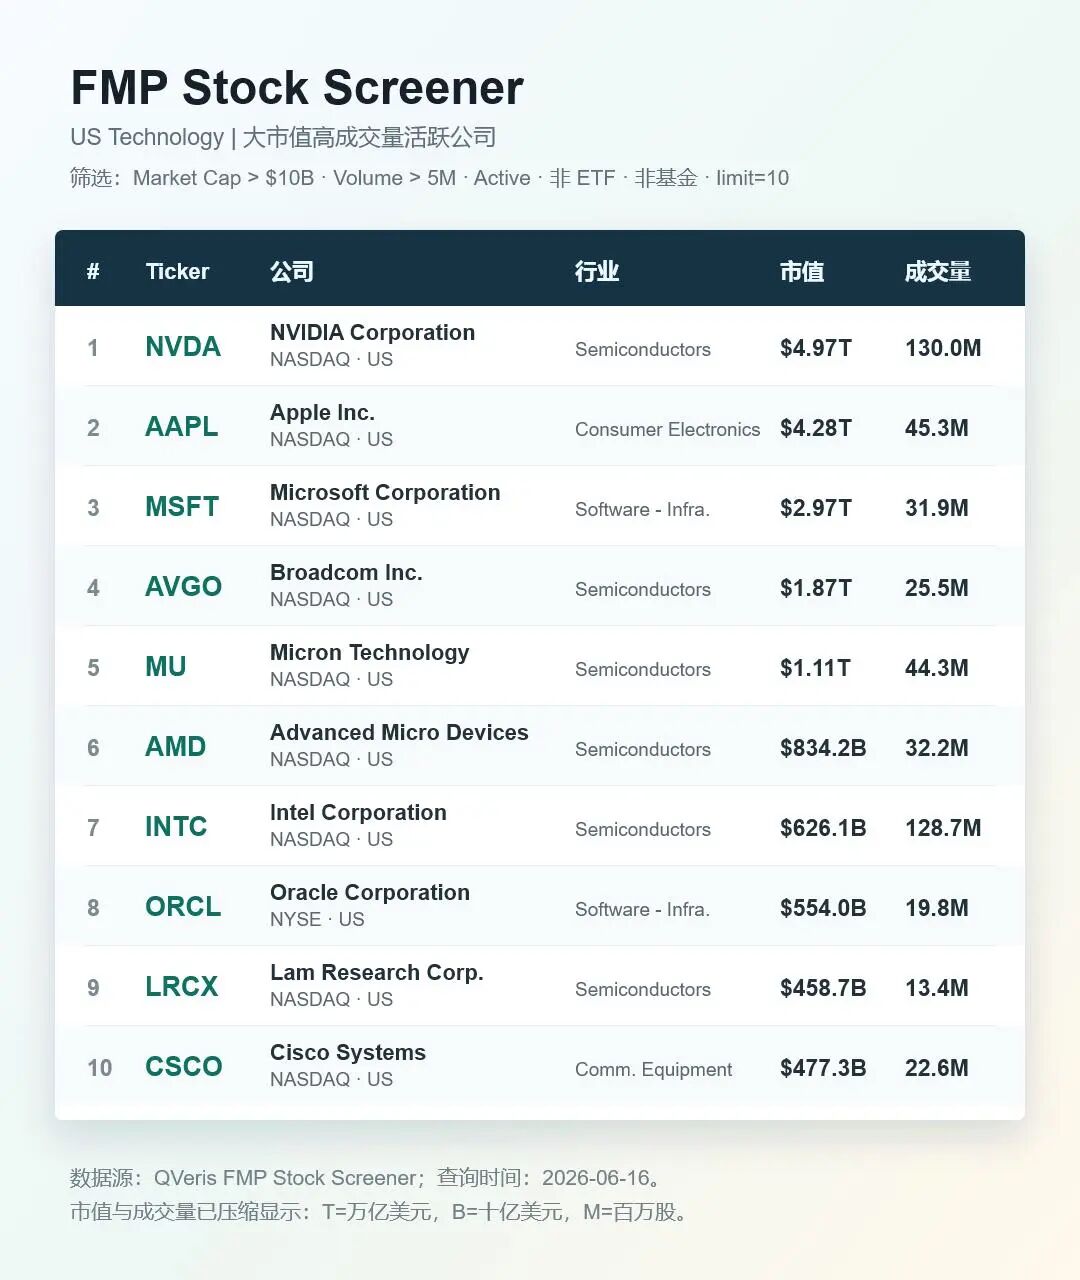This screenshot has height=1280, width=1080.
Task: Click the Ticker column header
Action: coord(177,271)
